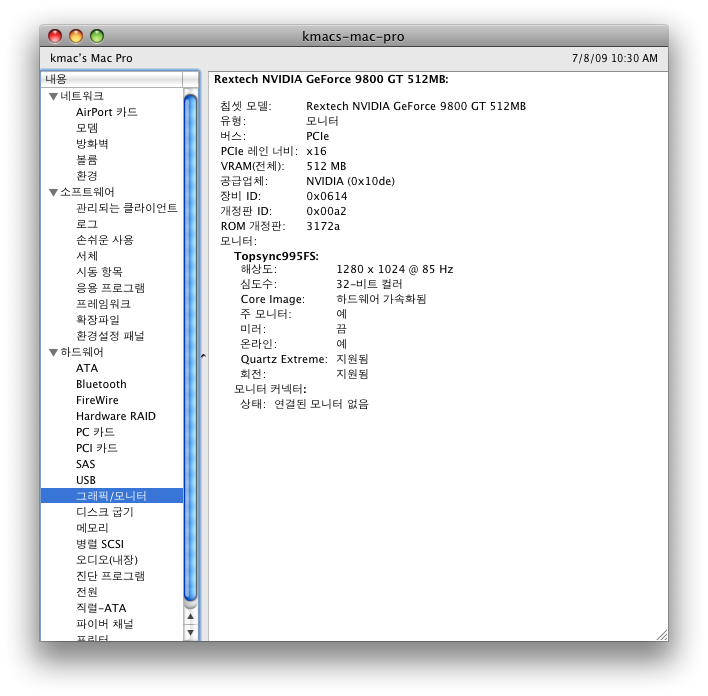
Task: Select 메모리 in sidebar
Action: [x=92, y=528]
